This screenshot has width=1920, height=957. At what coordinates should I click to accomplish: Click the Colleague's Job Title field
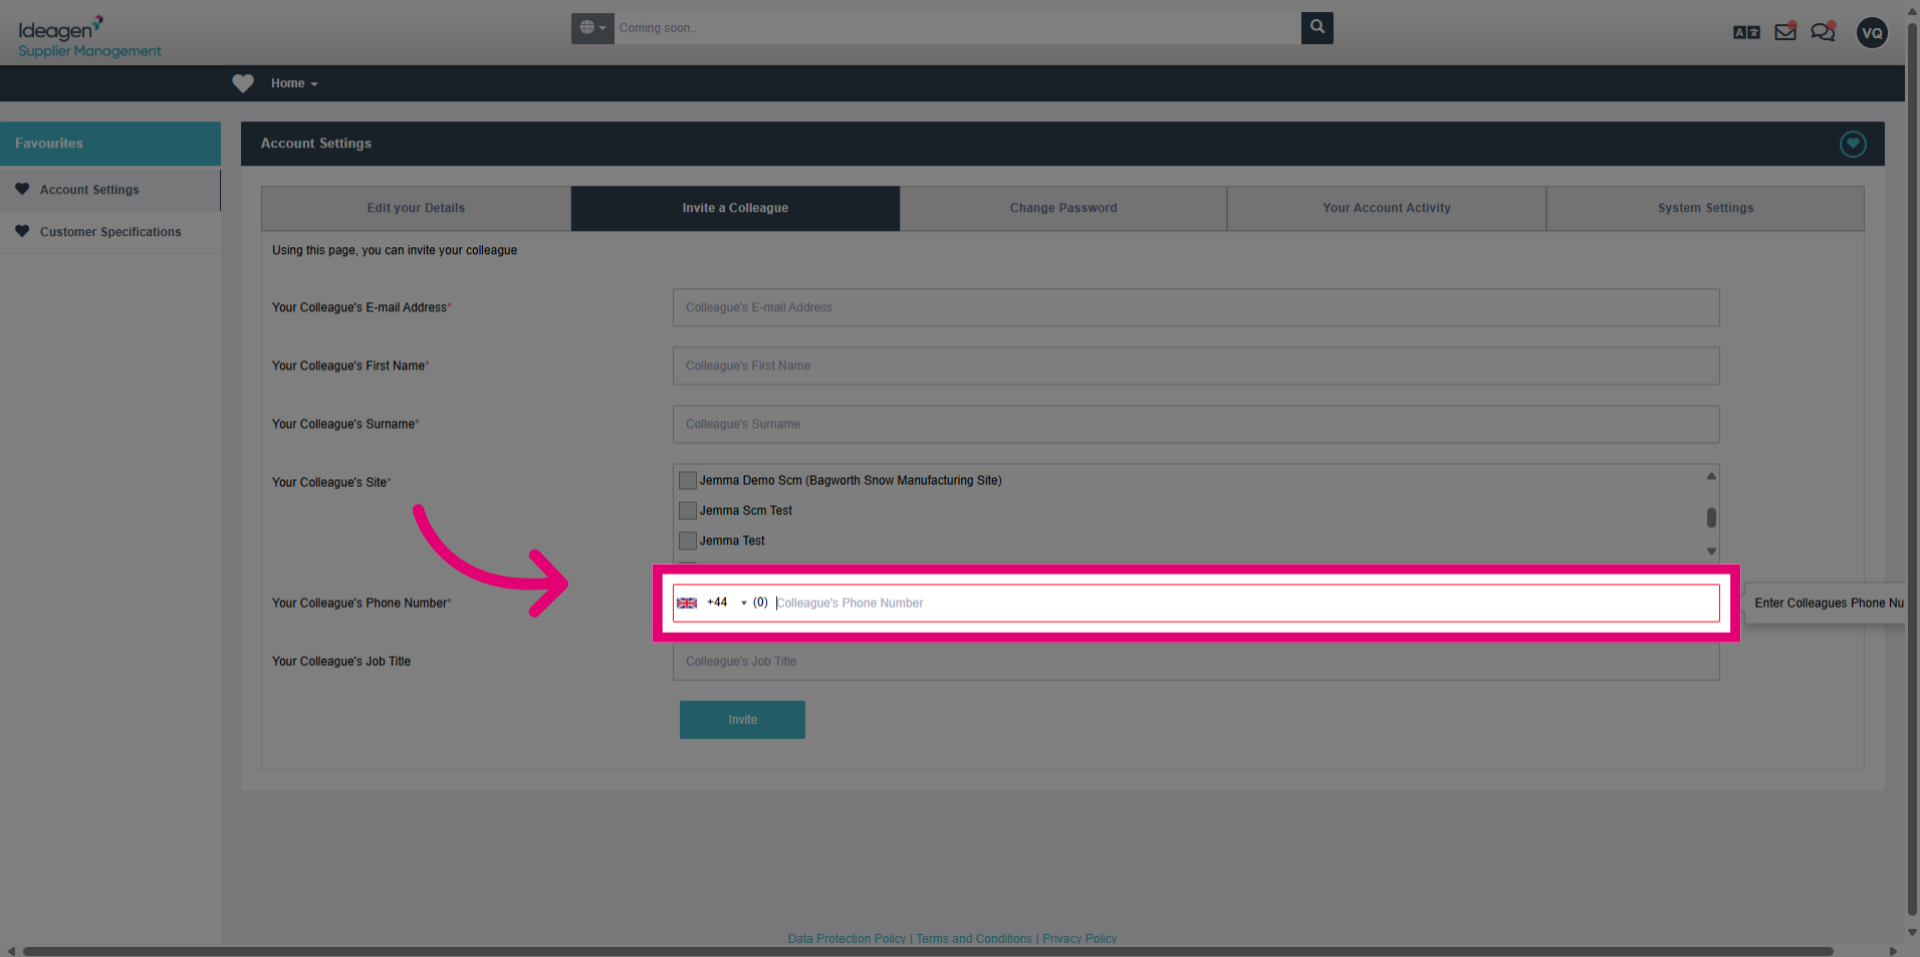(x=1196, y=662)
